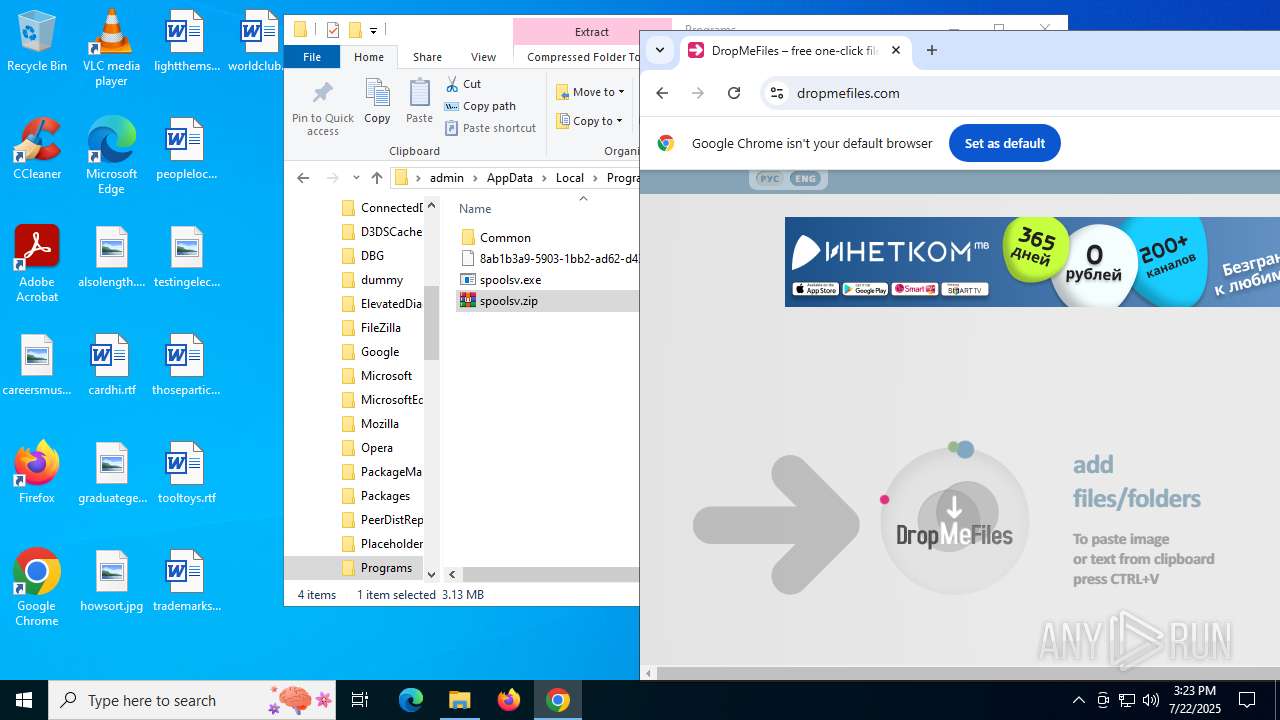Click the volume icon in system tray
Image resolution: width=1280 pixels, height=720 pixels.
pos(1150,700)
